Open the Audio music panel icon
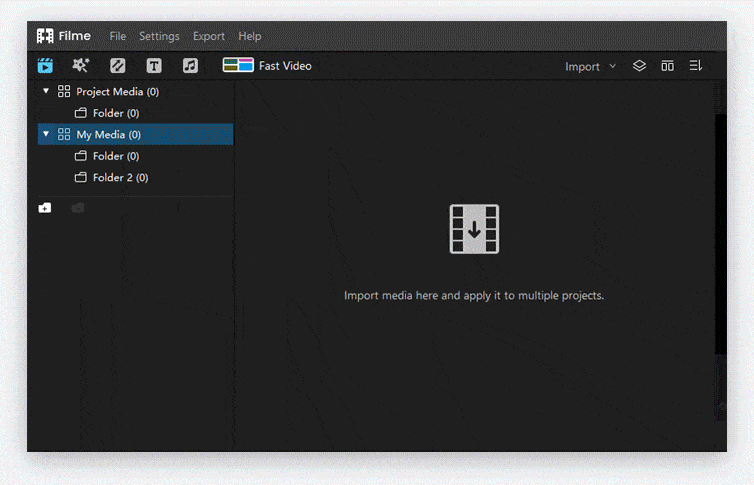This screenshot has width=754, height=485. coord(190,66)
